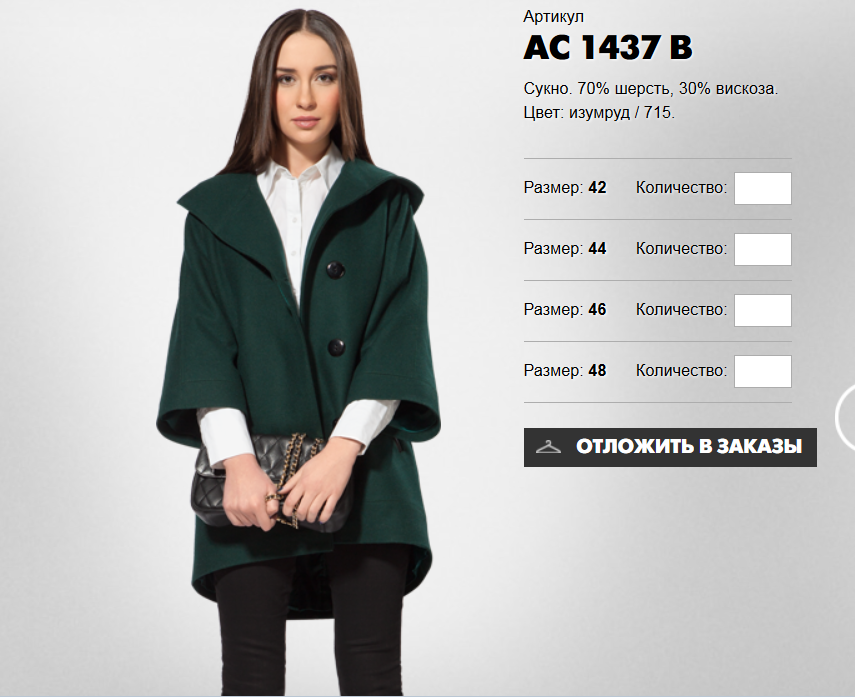Focus the quantity field for size 42

762,188
